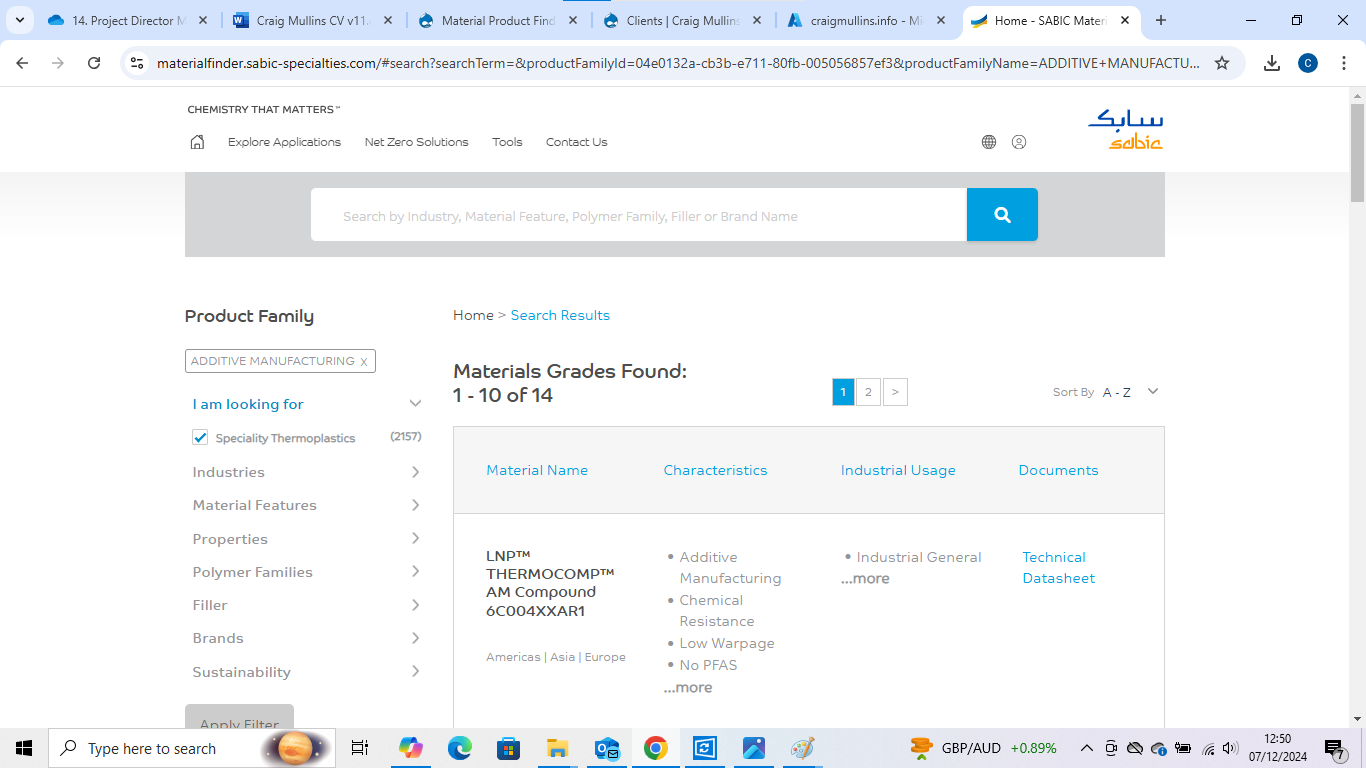1366x768 pixels.
Task: Go to results page 2
Action: (x=868, y=392)
